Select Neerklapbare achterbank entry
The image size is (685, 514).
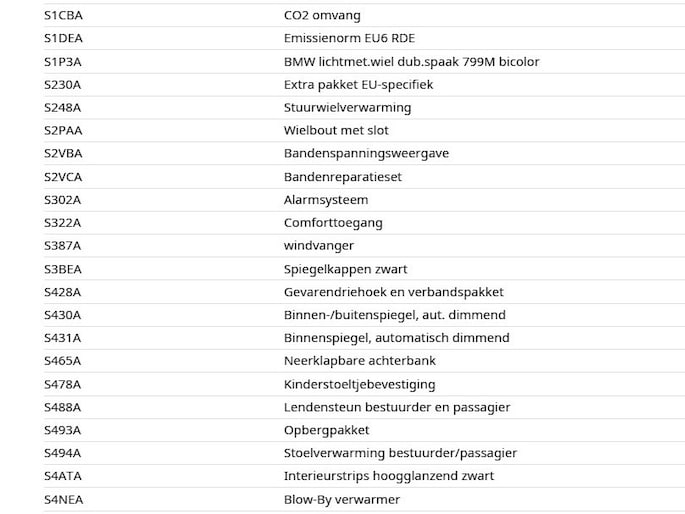(360, 361)
